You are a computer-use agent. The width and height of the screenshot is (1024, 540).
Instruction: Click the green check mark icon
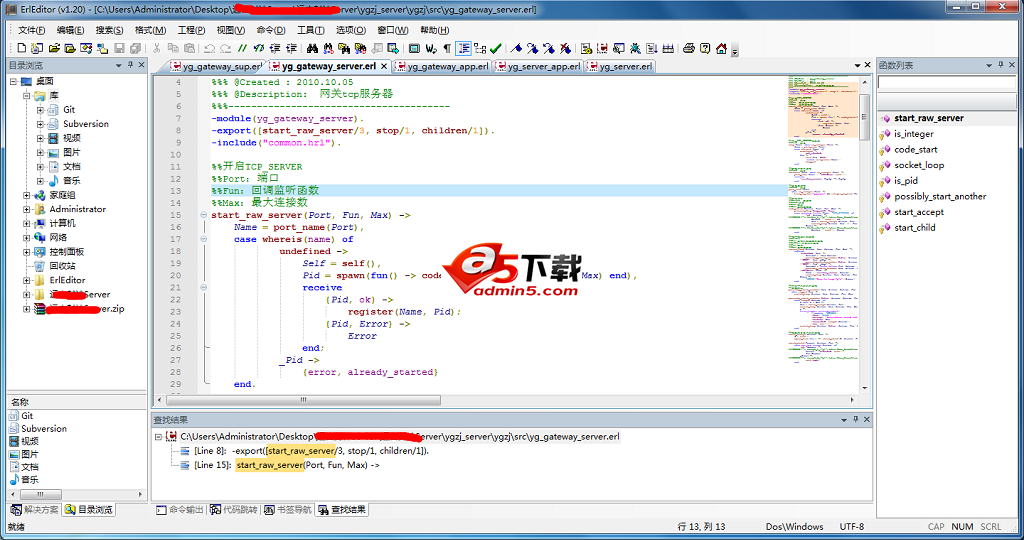click(x=496, y=48)
